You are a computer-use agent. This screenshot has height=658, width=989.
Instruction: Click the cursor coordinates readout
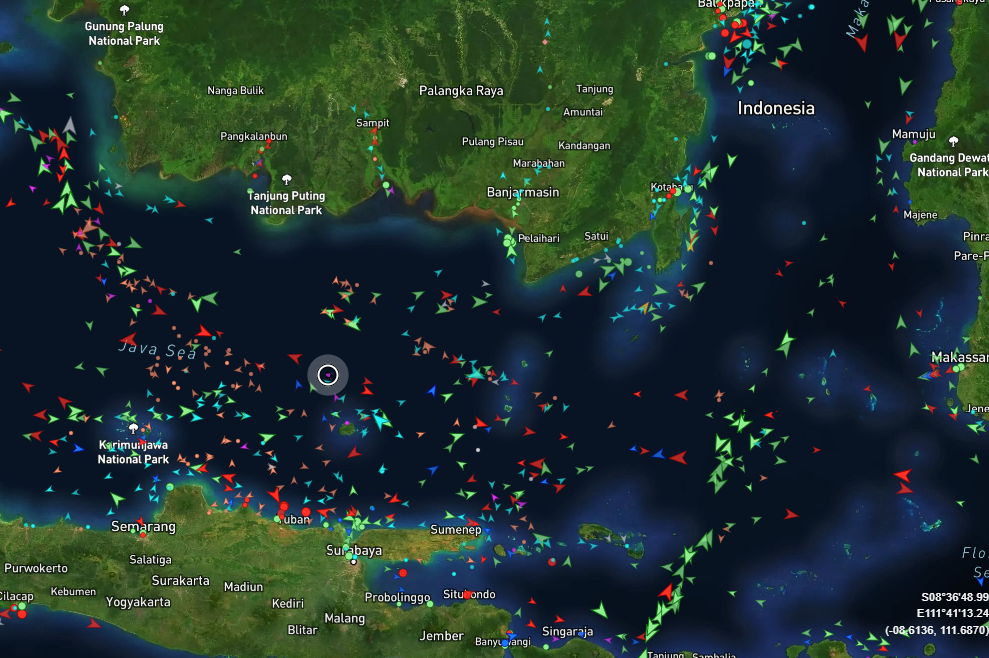coord(937,612)
